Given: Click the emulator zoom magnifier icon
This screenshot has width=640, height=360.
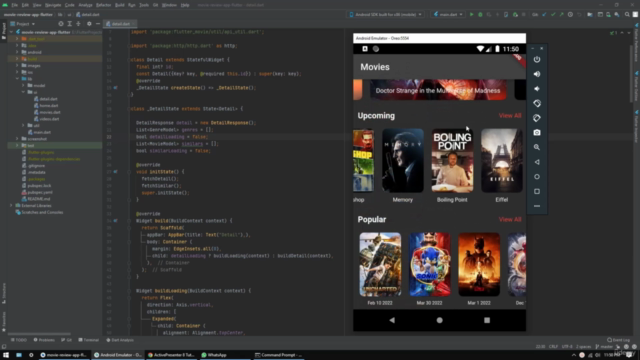Looking at the screenshot, I should 537,147.
